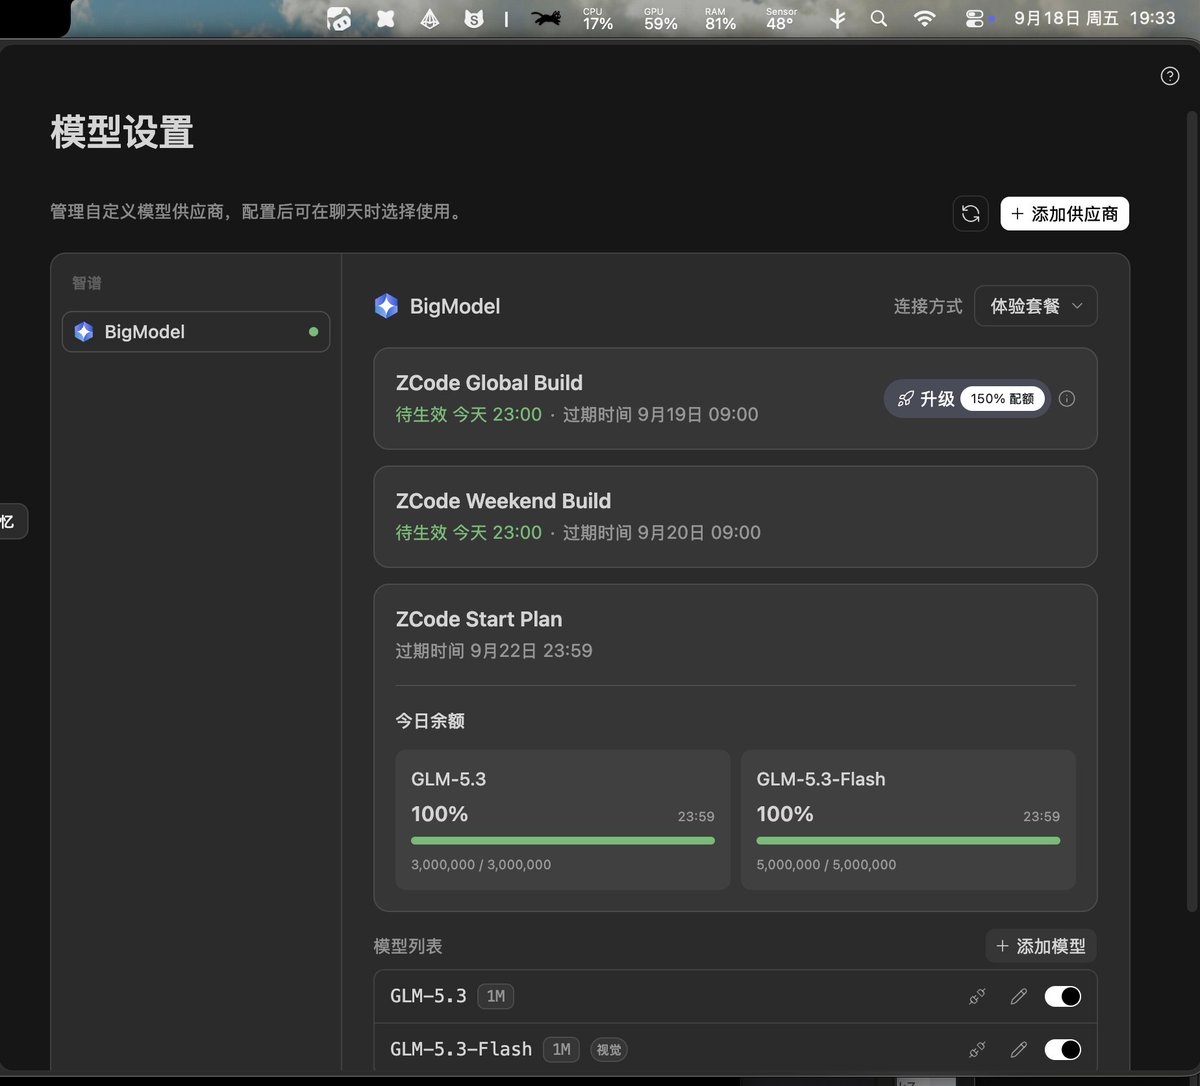Image resolution: width=1200 pixels, height=1086 pixels.
Task: Click the info icon on ZCode Global Build
Action: (x=1067, y=399)
